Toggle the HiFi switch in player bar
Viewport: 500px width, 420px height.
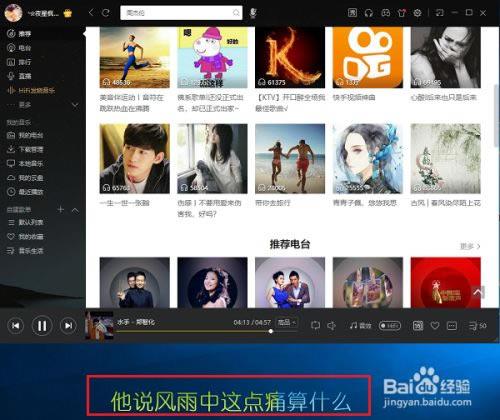390,326
